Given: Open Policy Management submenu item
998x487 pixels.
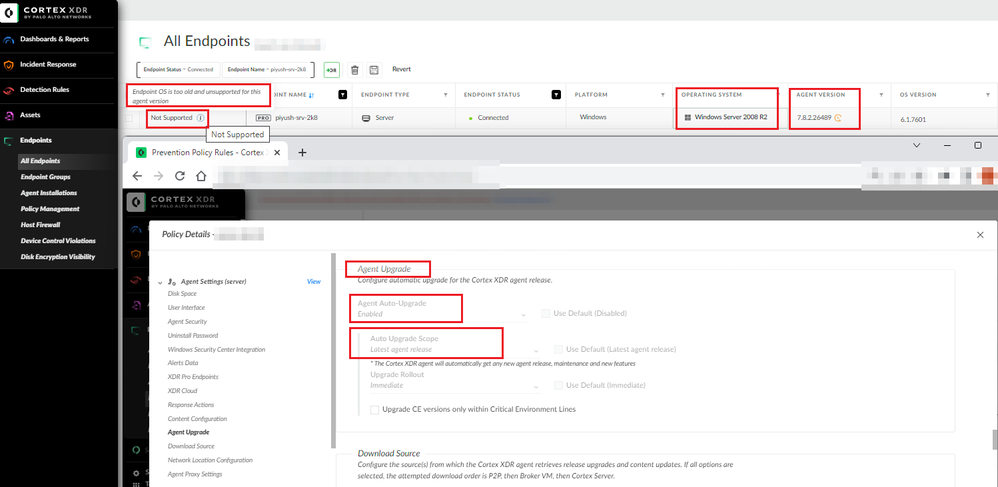Looking at the screenshot, I should [x=50, y=209].
